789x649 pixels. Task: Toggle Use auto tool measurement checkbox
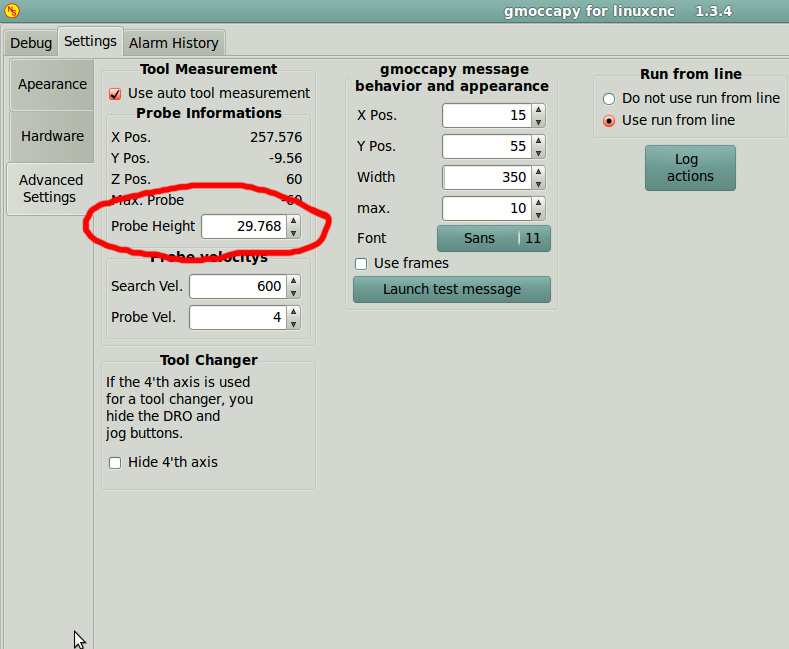pyautogui.click(x=115, y=94)
